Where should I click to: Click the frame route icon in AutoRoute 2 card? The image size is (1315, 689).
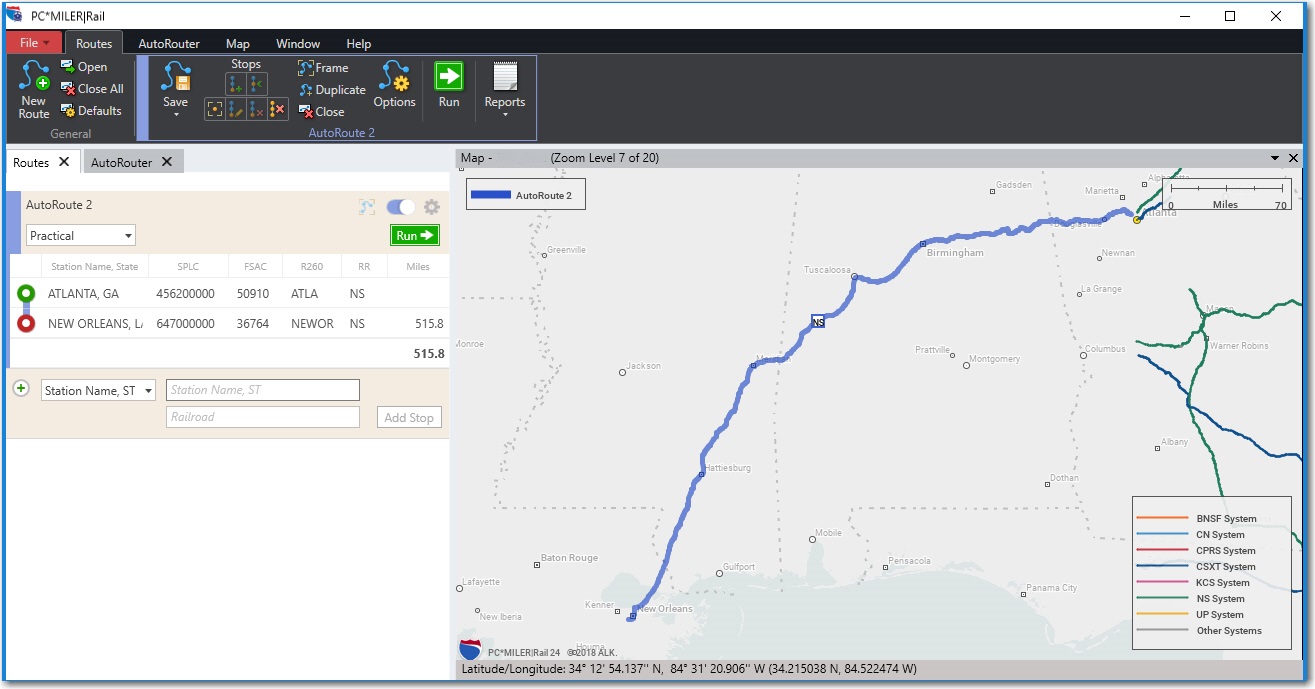(x=367, y=207)
